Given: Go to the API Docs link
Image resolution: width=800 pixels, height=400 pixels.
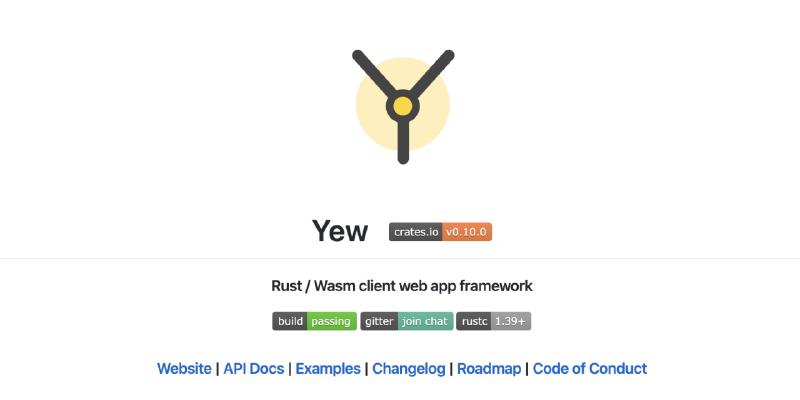Looking at the screenshot, I should (x=254, y=369).
